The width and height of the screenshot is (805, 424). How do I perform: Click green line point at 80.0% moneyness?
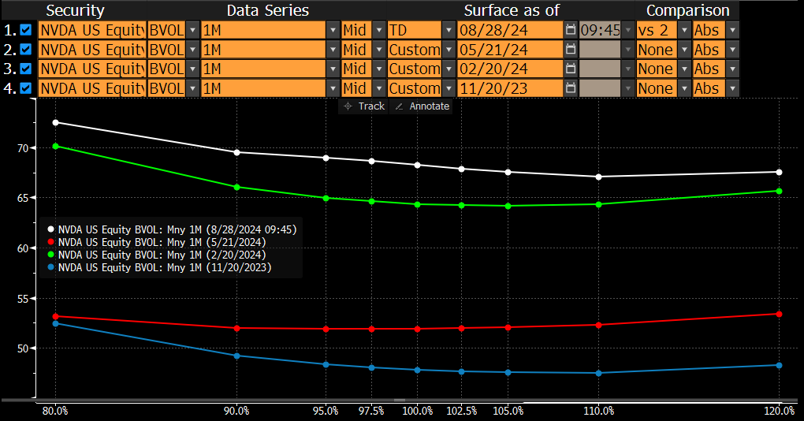[x=55, y=146]
